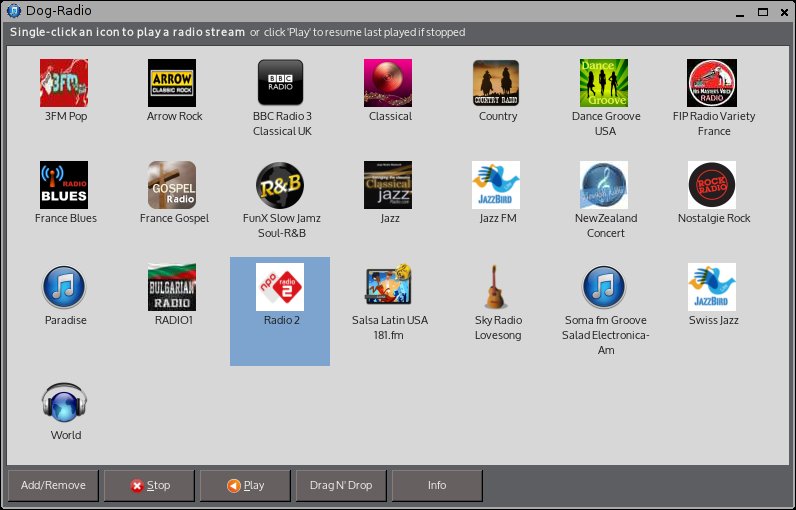This screenshot has height=510, width=796.
Task: Start the BBC Radio 3 Classical UK icon
Action: tap(280, 83)
